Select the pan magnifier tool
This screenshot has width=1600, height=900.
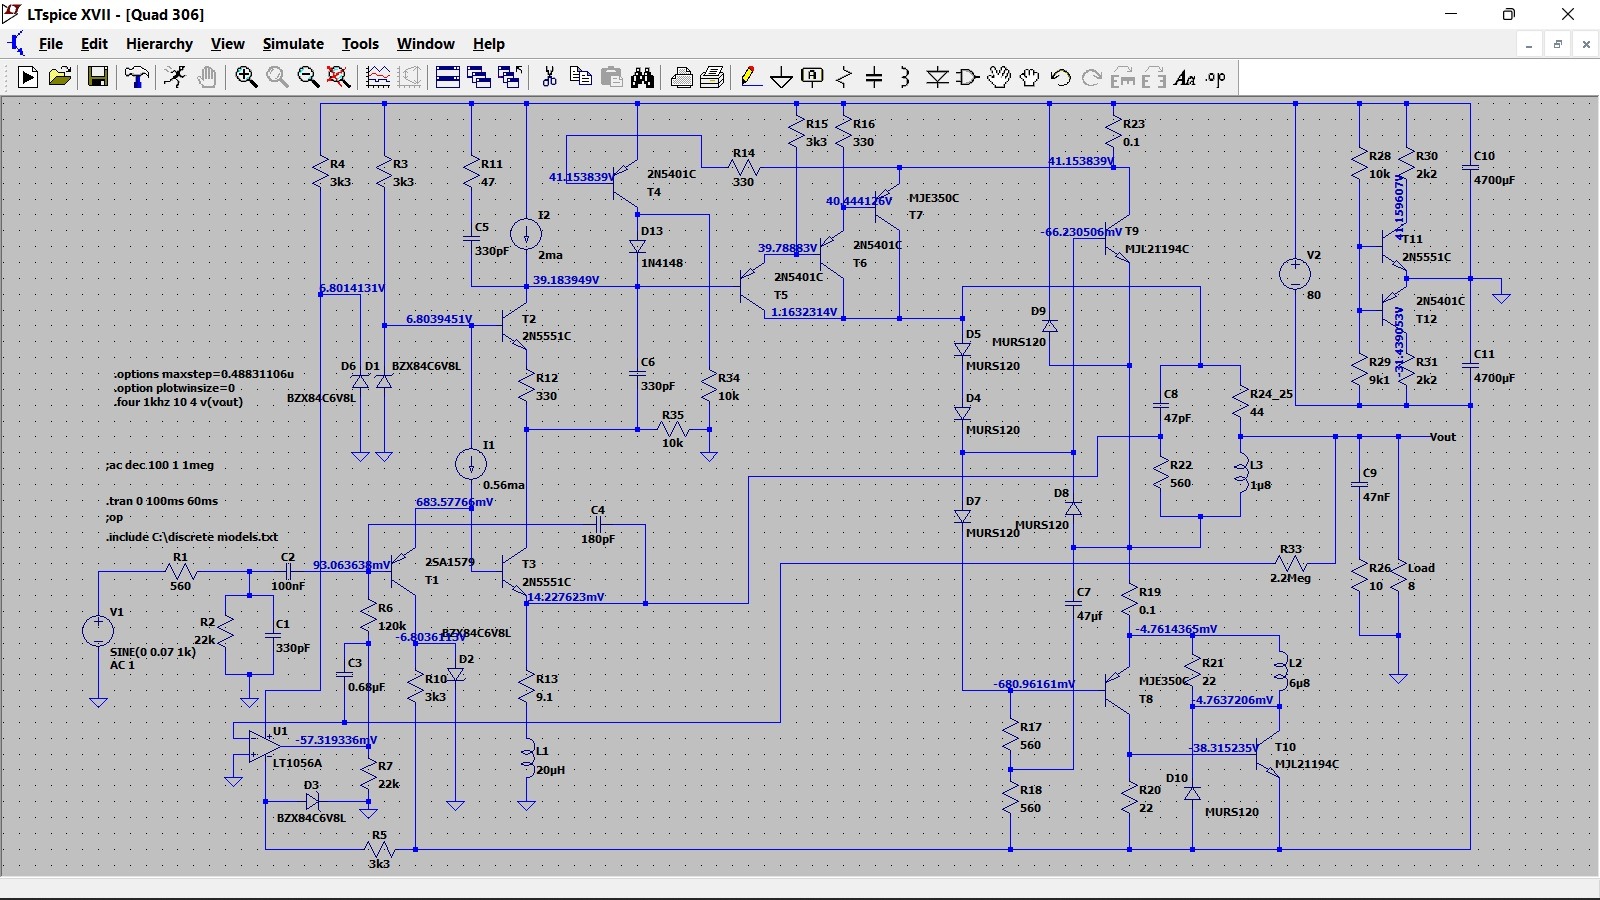(277, 77)
